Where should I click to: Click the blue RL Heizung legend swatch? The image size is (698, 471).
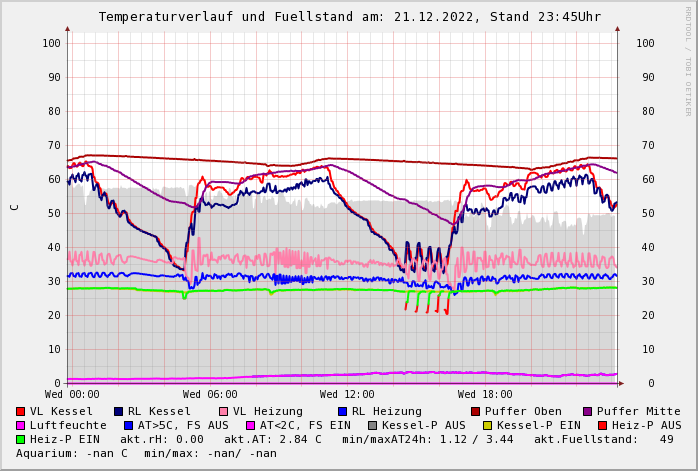(x=342, y=411)
